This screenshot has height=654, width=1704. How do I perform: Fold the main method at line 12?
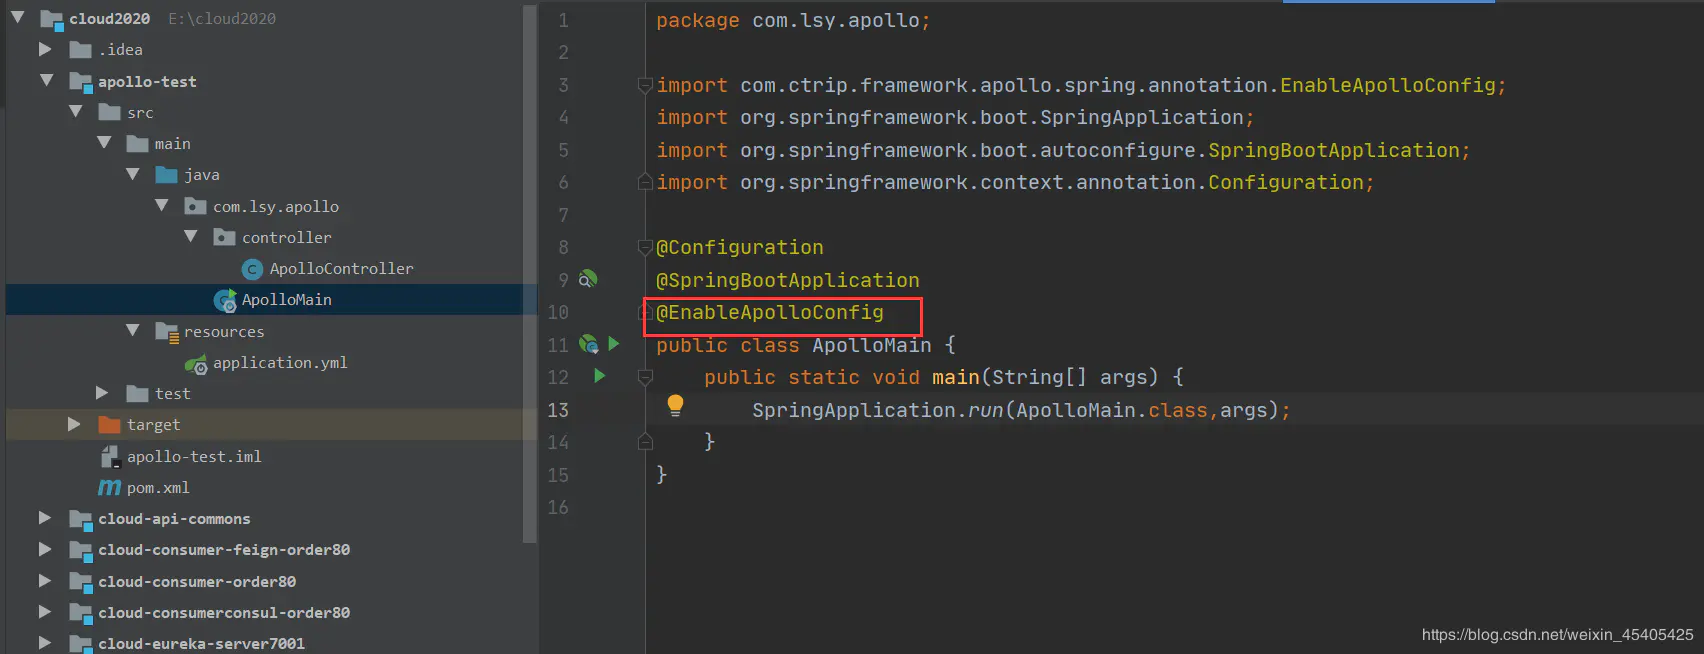645,377
